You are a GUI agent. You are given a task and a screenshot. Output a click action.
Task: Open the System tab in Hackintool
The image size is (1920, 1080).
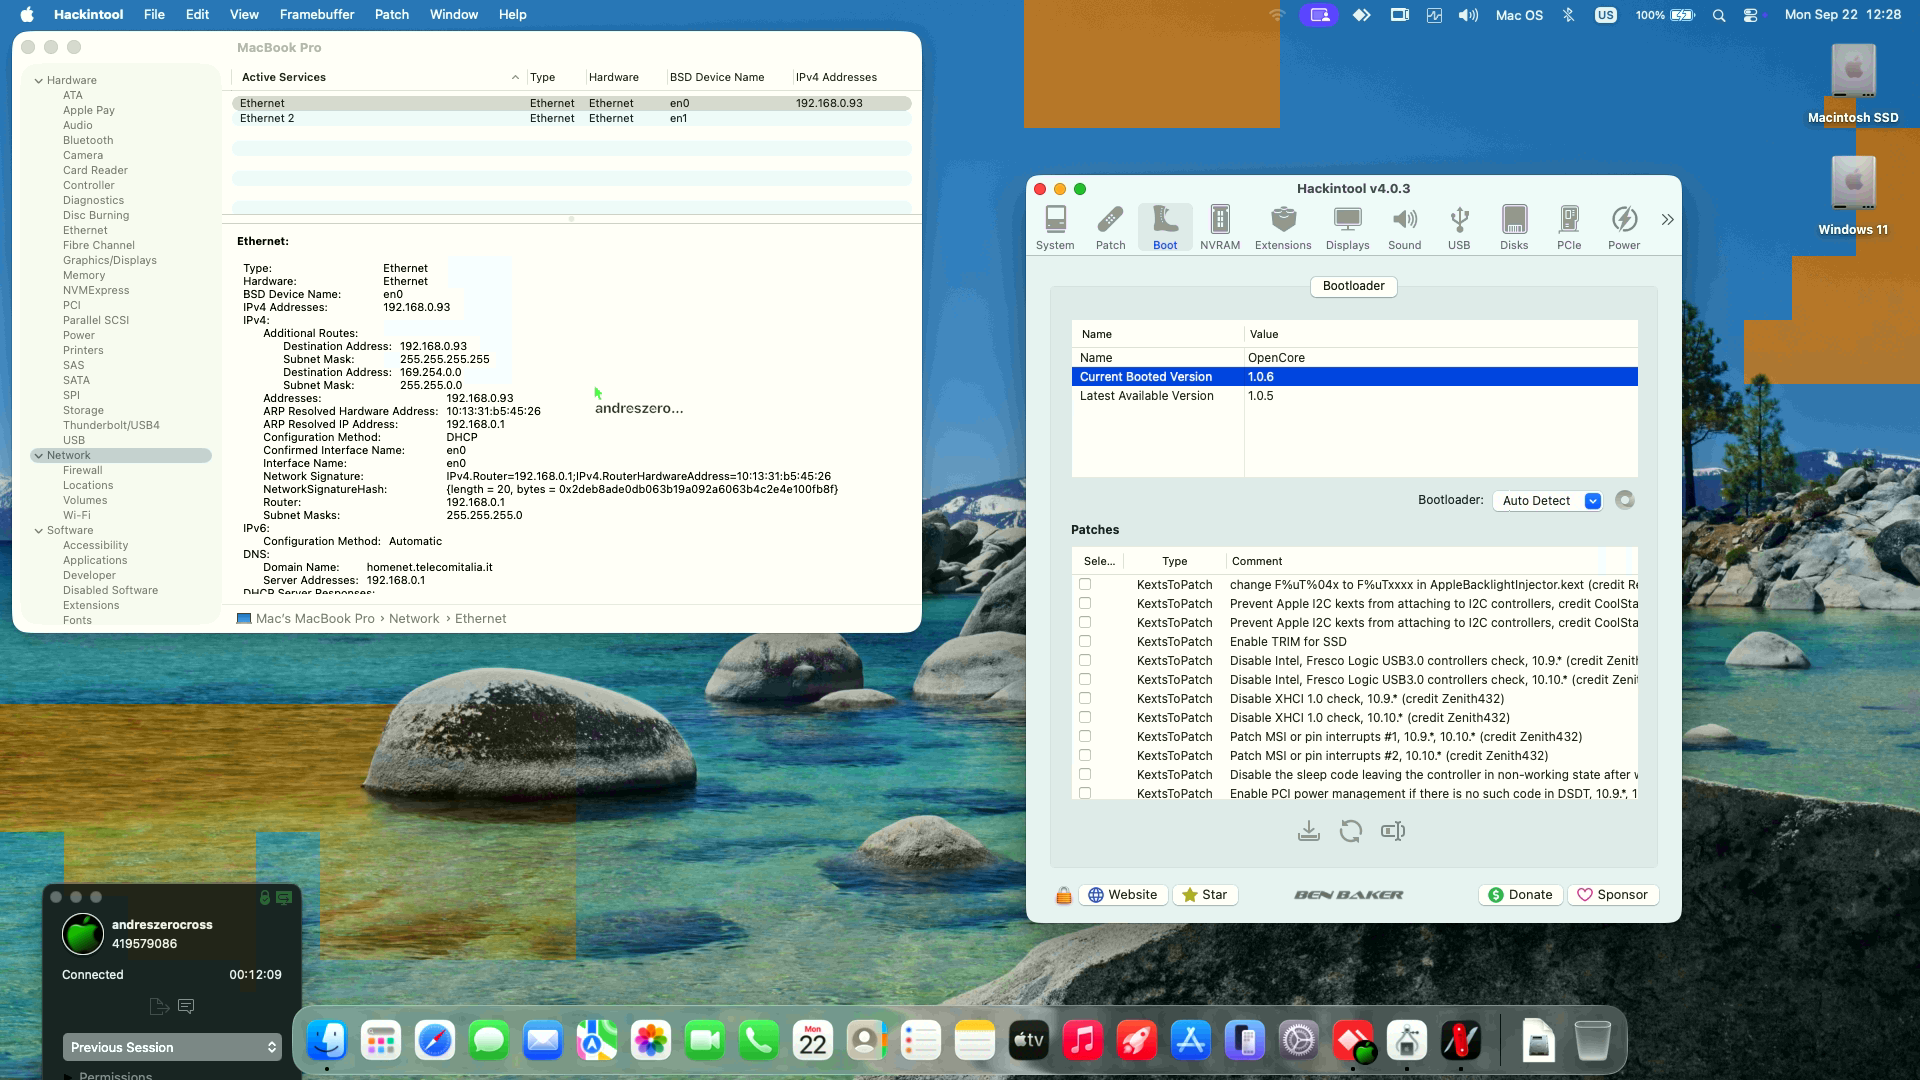(1055, 227)
